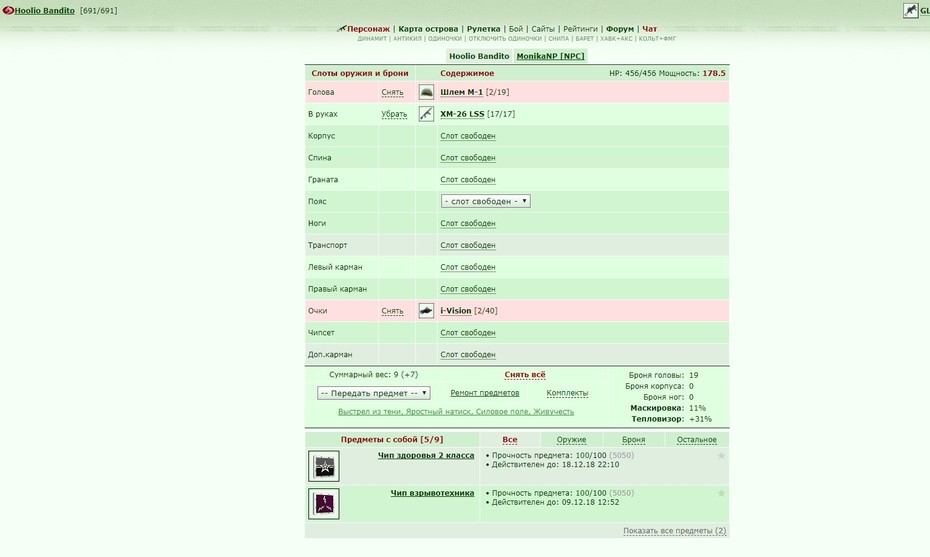The image size is (930, 557).
Task: Go to Карта острова
Action: 428,29
